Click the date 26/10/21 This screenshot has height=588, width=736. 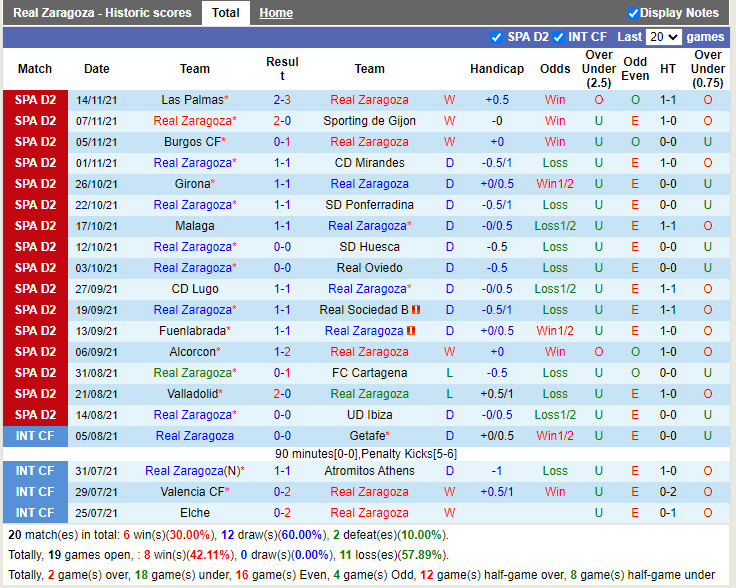click(x=96, y=184)
